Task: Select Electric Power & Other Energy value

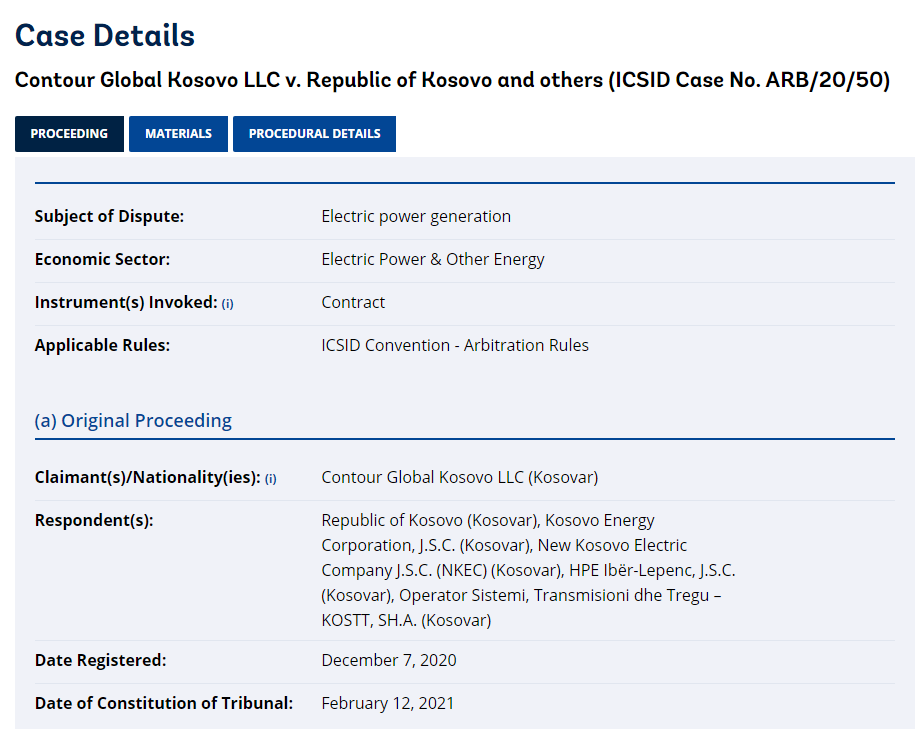Action: click(x=433, y=259)
